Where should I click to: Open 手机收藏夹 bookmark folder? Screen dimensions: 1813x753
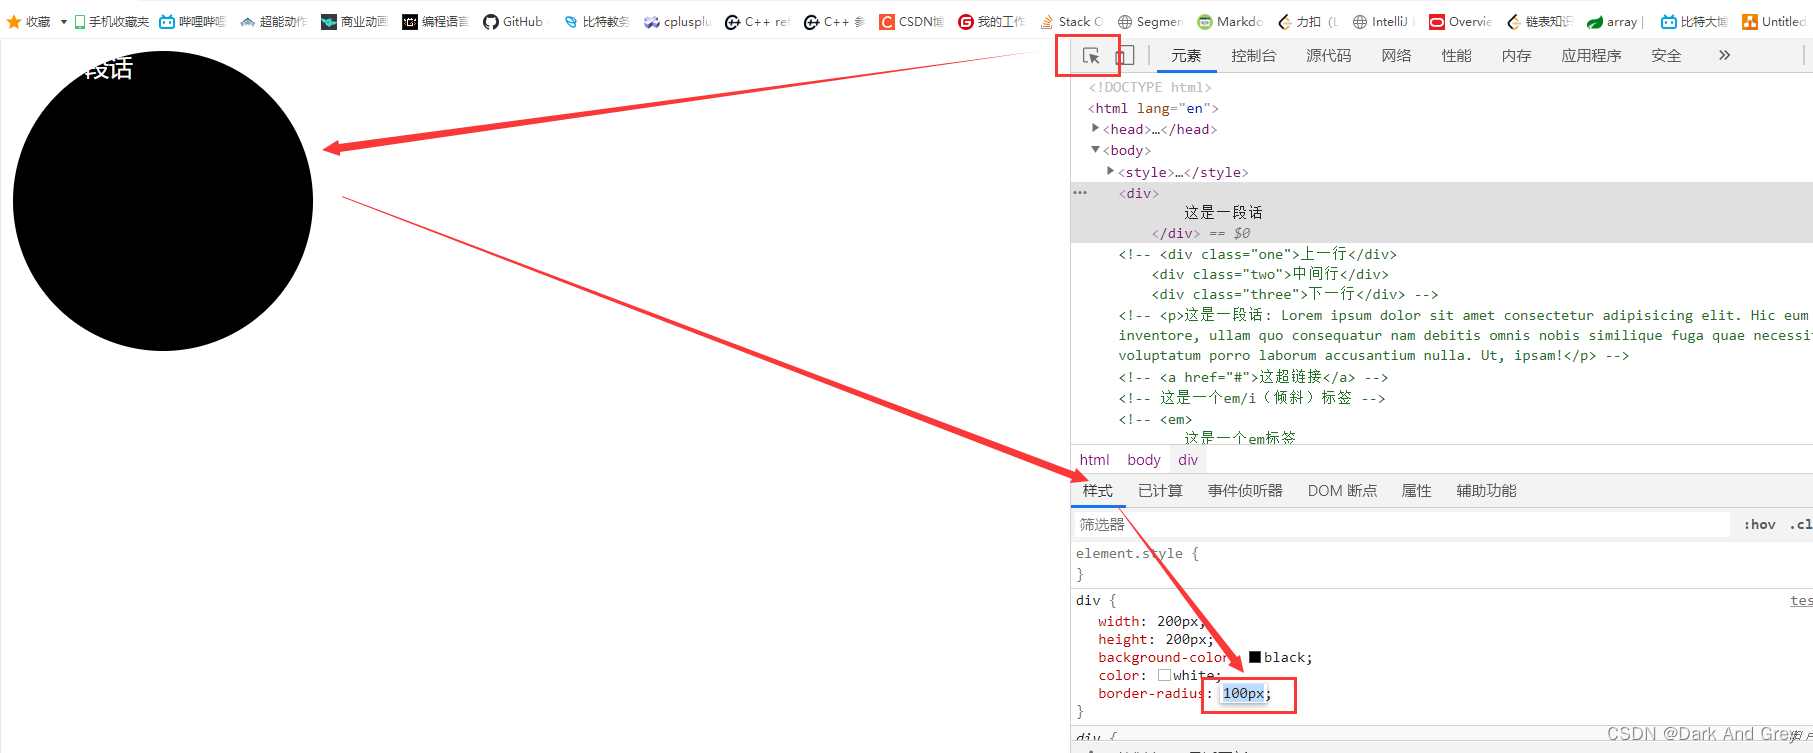(111, 21)
